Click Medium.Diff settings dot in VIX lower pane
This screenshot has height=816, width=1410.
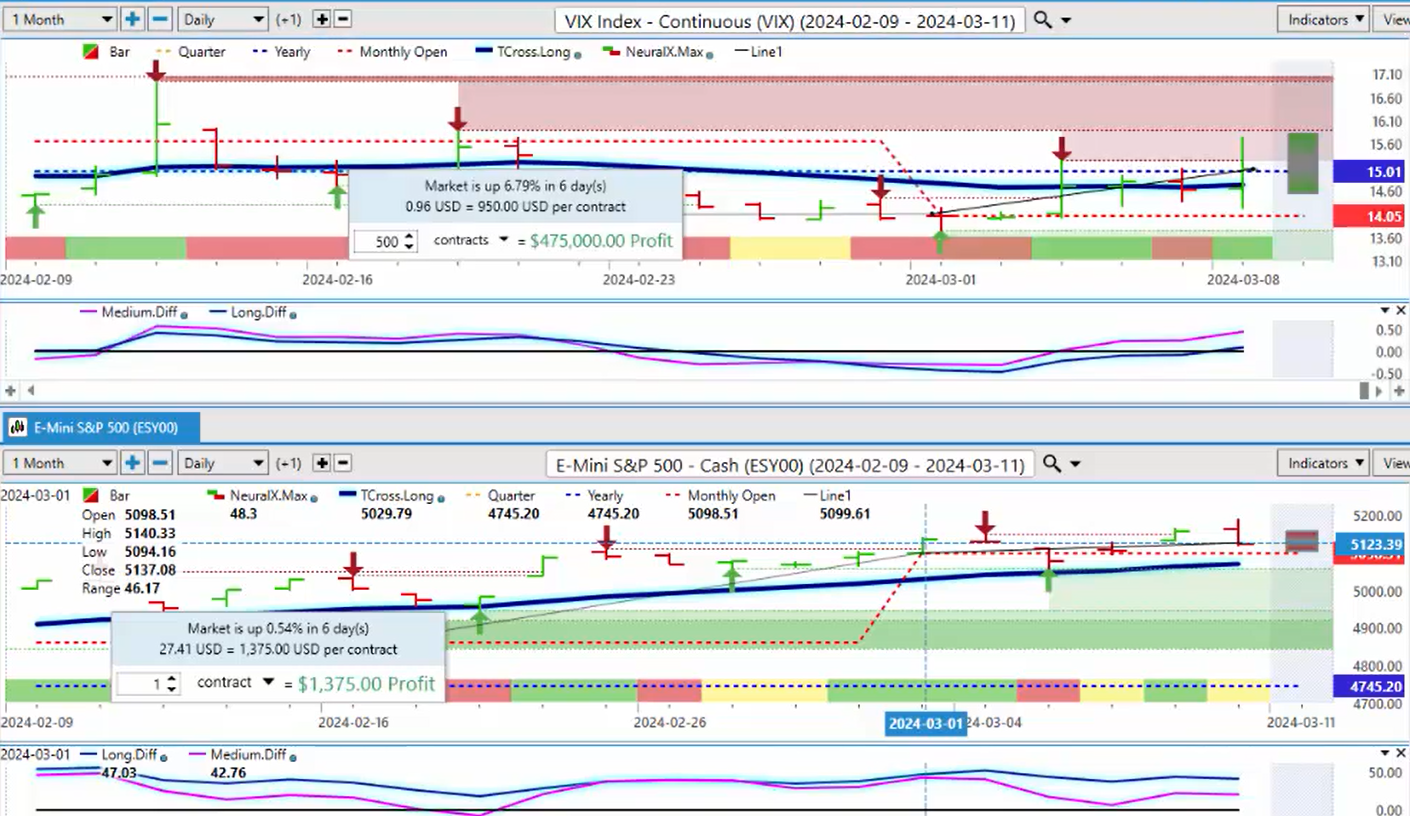coord(184,315)
